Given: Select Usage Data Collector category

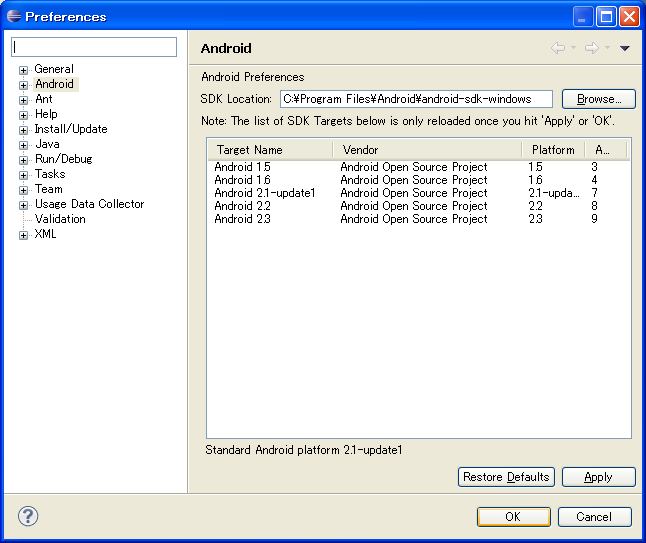Looking at the screenshot, I should pyautogui.click(x=89, y=204).
